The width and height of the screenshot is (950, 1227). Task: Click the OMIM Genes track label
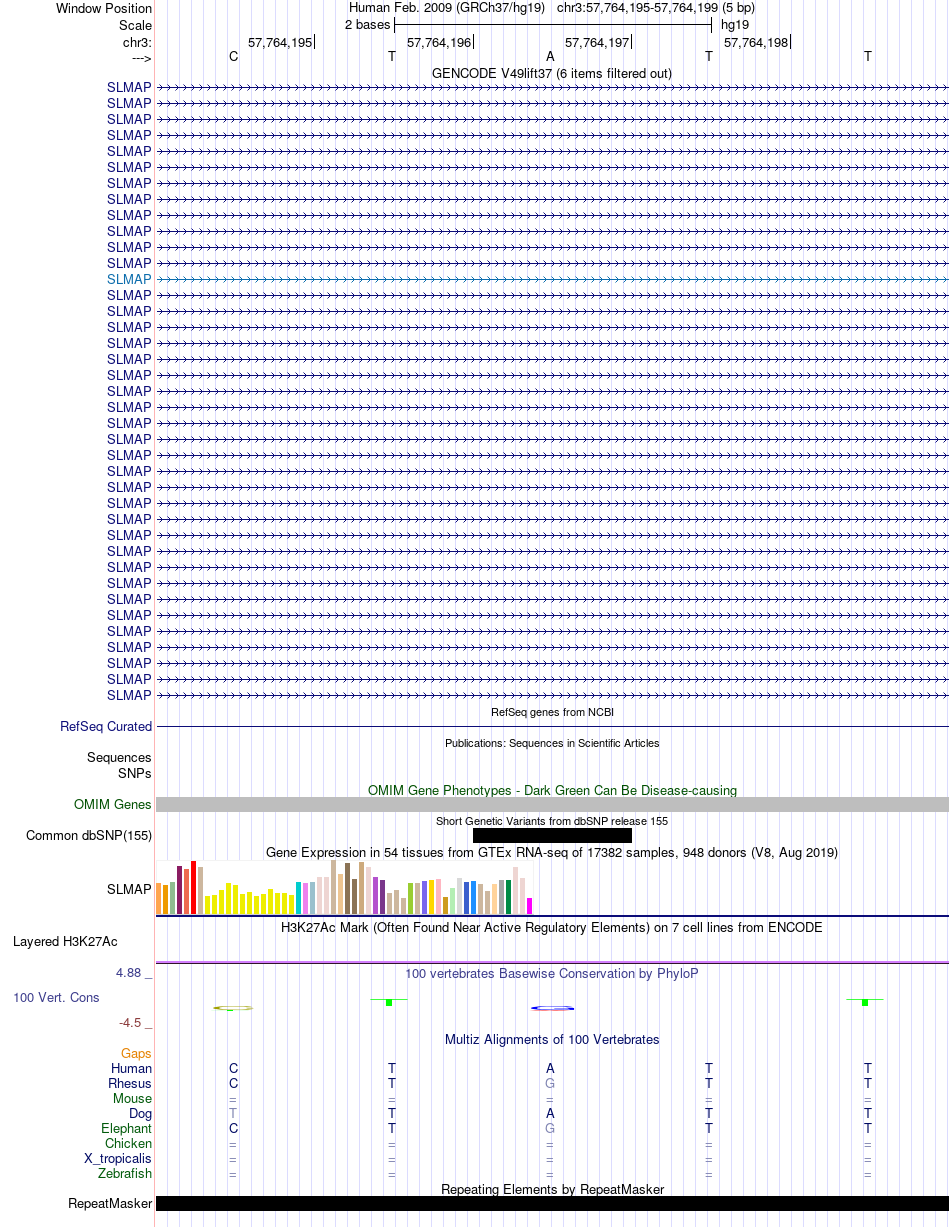coord(113,804)
